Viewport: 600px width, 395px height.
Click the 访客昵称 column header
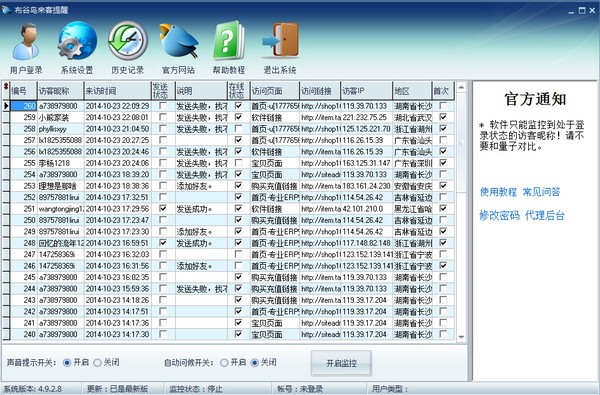tap(60, 91)
